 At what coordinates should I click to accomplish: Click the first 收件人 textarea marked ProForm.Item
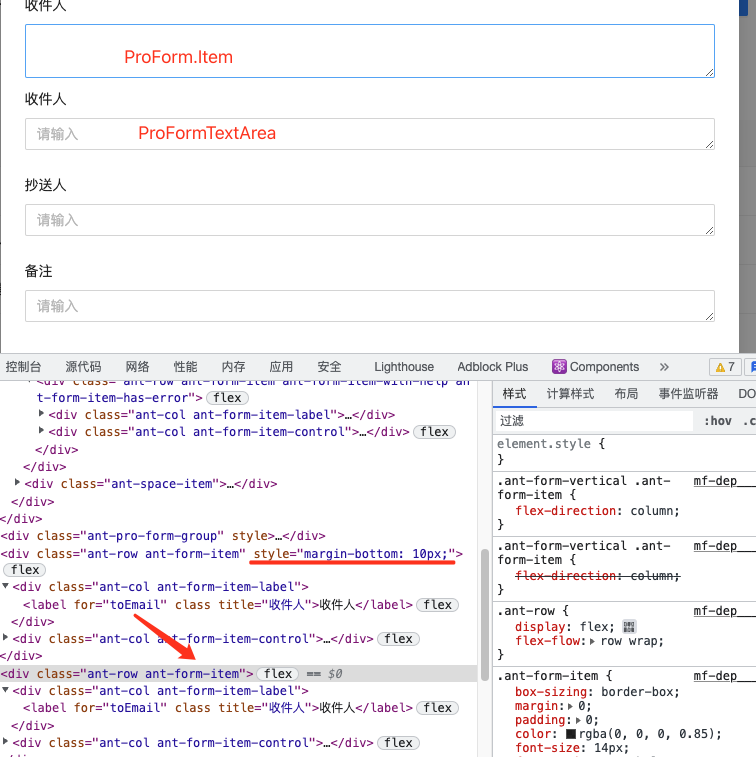click(370, 51)
